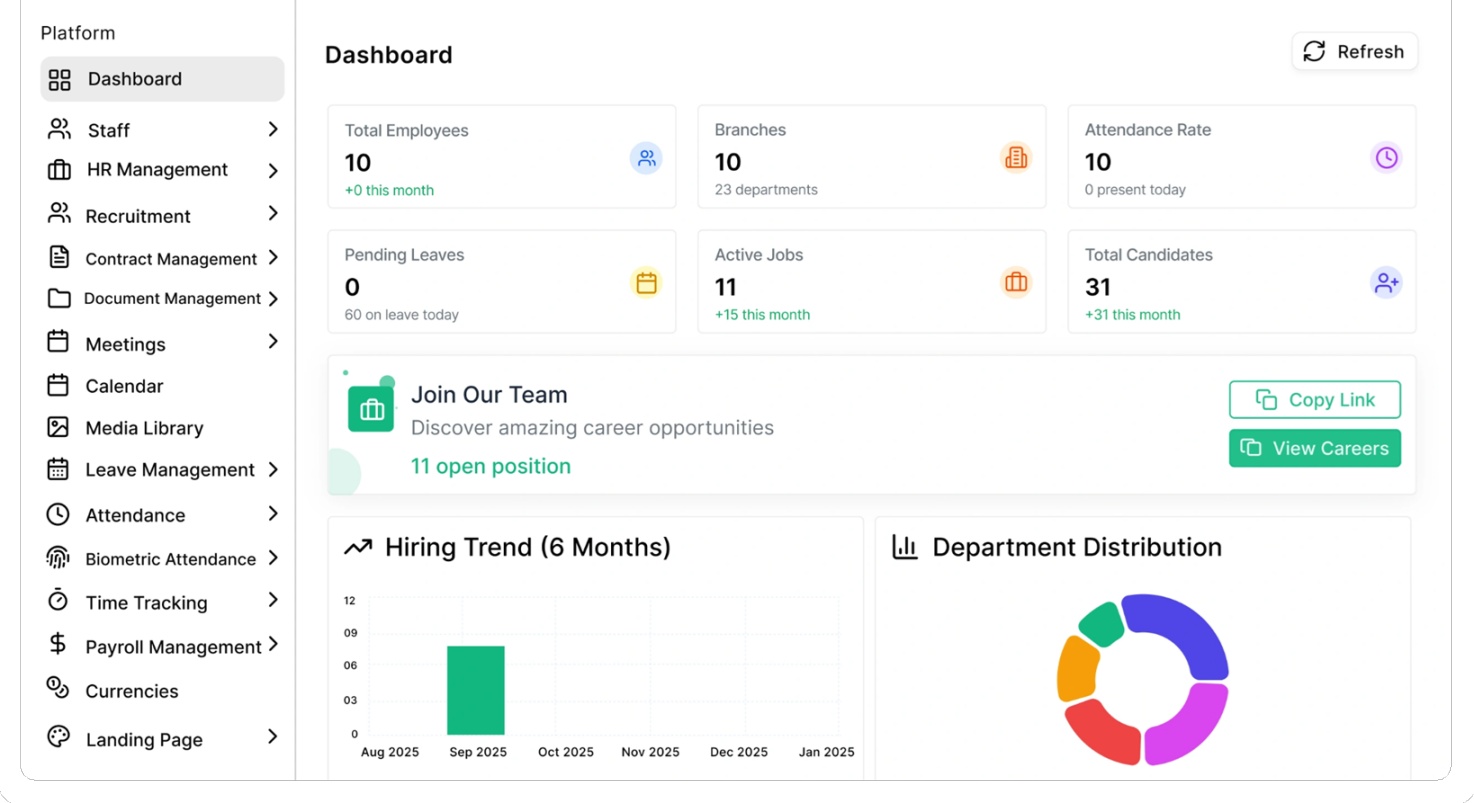
Task: Click the Department Distribution bar chart icon
Action: tap(905, 547)
